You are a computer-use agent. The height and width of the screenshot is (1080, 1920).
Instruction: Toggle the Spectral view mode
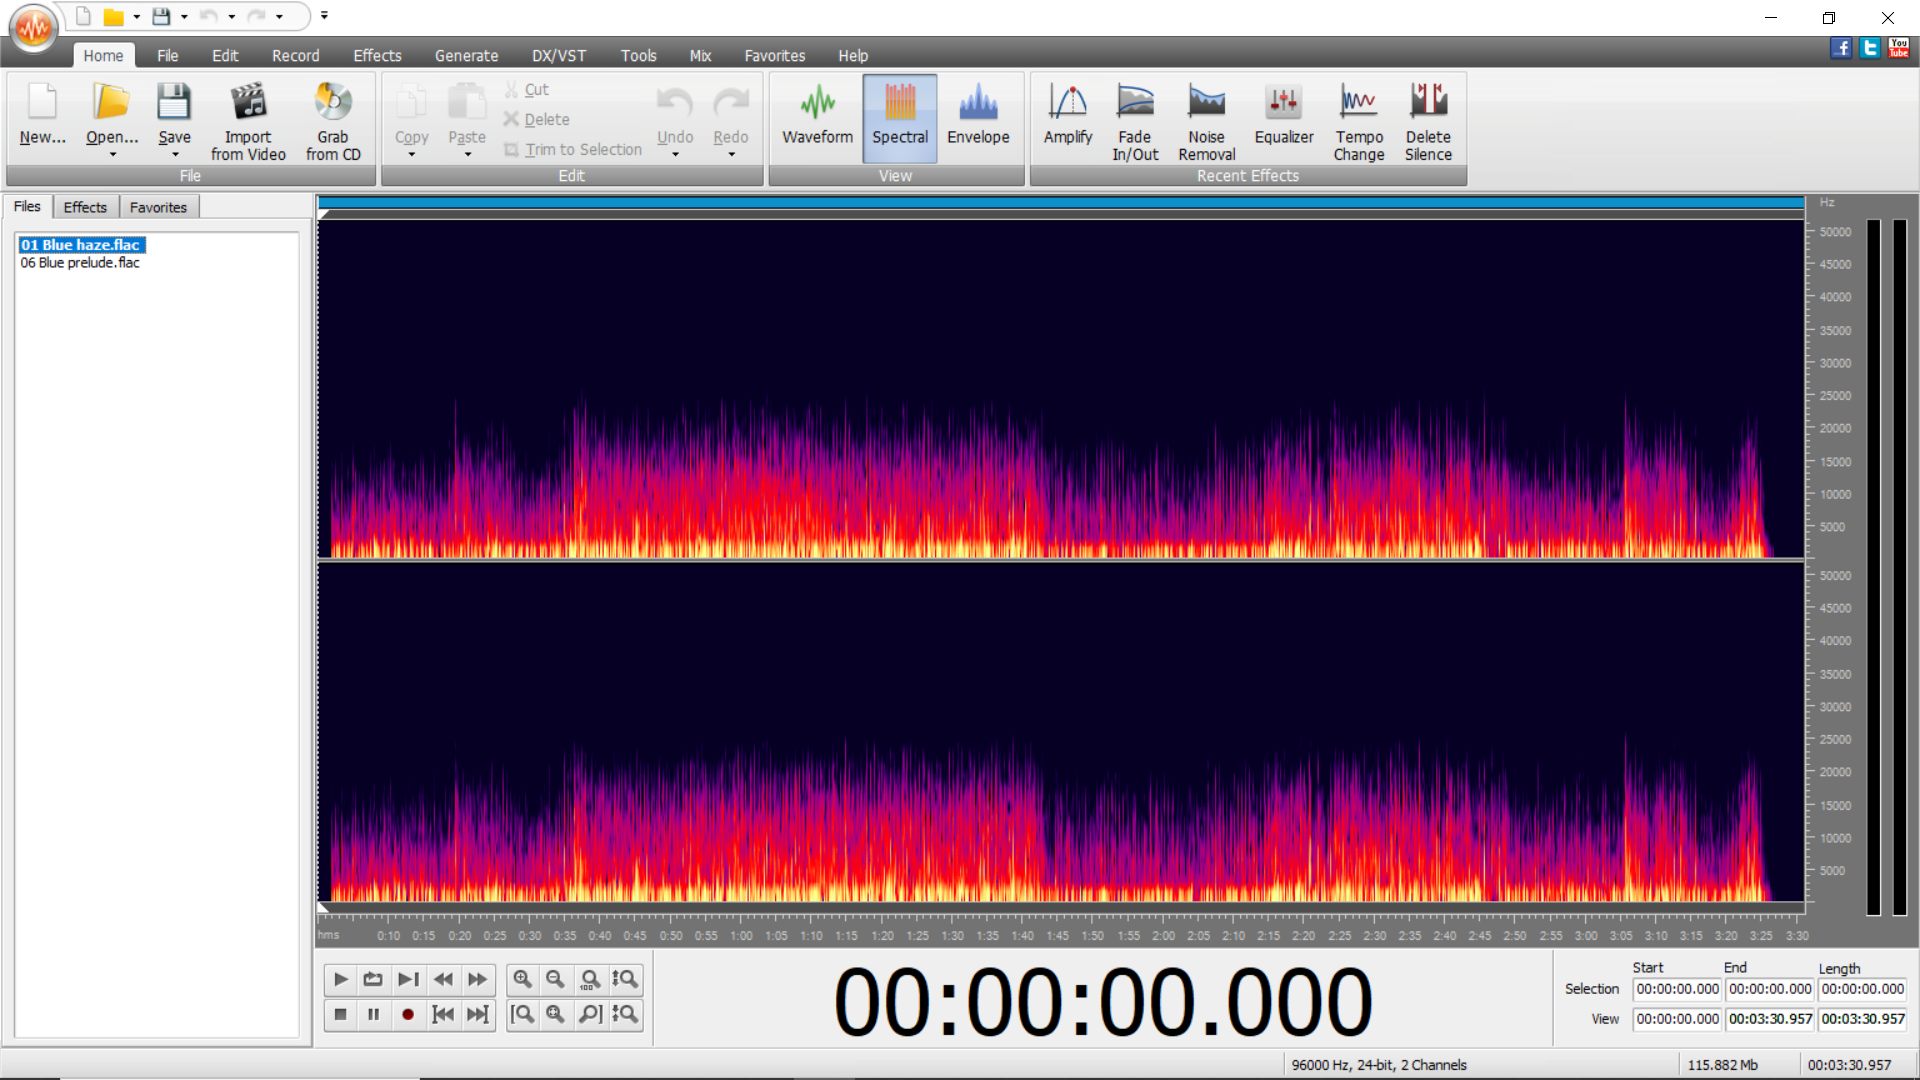click(x=899, y=115)
